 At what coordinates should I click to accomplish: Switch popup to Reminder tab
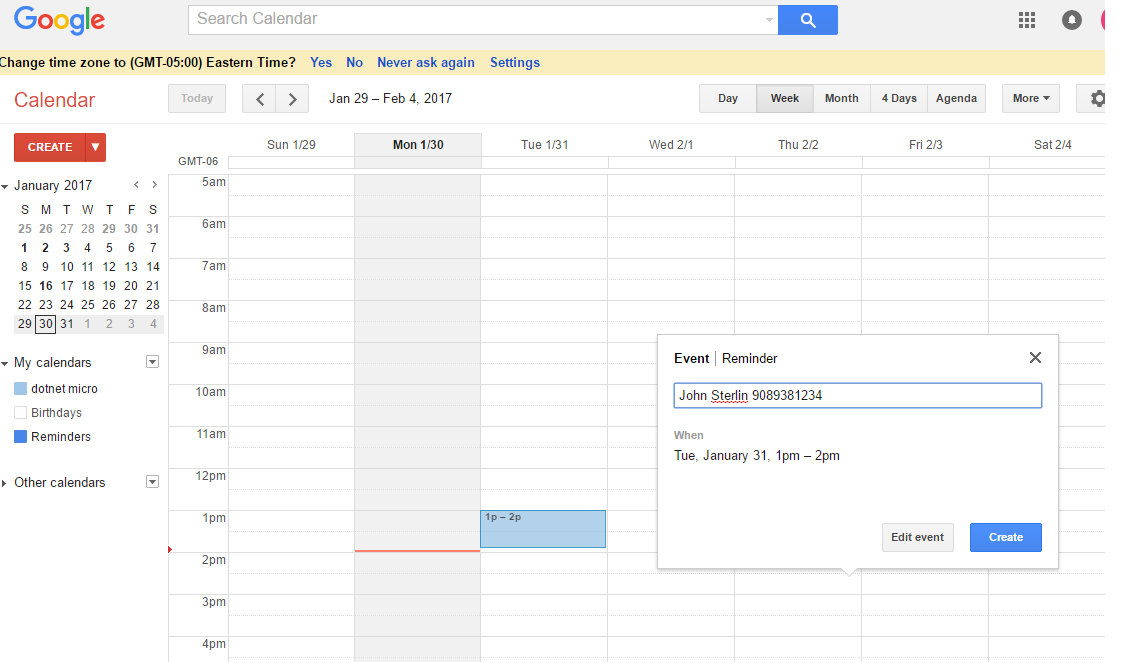tap(749, 358)
